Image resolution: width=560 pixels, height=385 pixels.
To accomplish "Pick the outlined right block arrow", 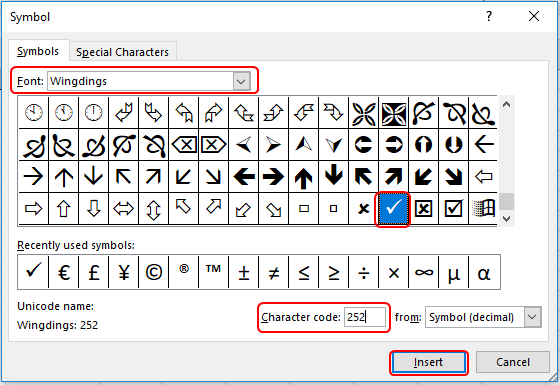I will (33, 209).
